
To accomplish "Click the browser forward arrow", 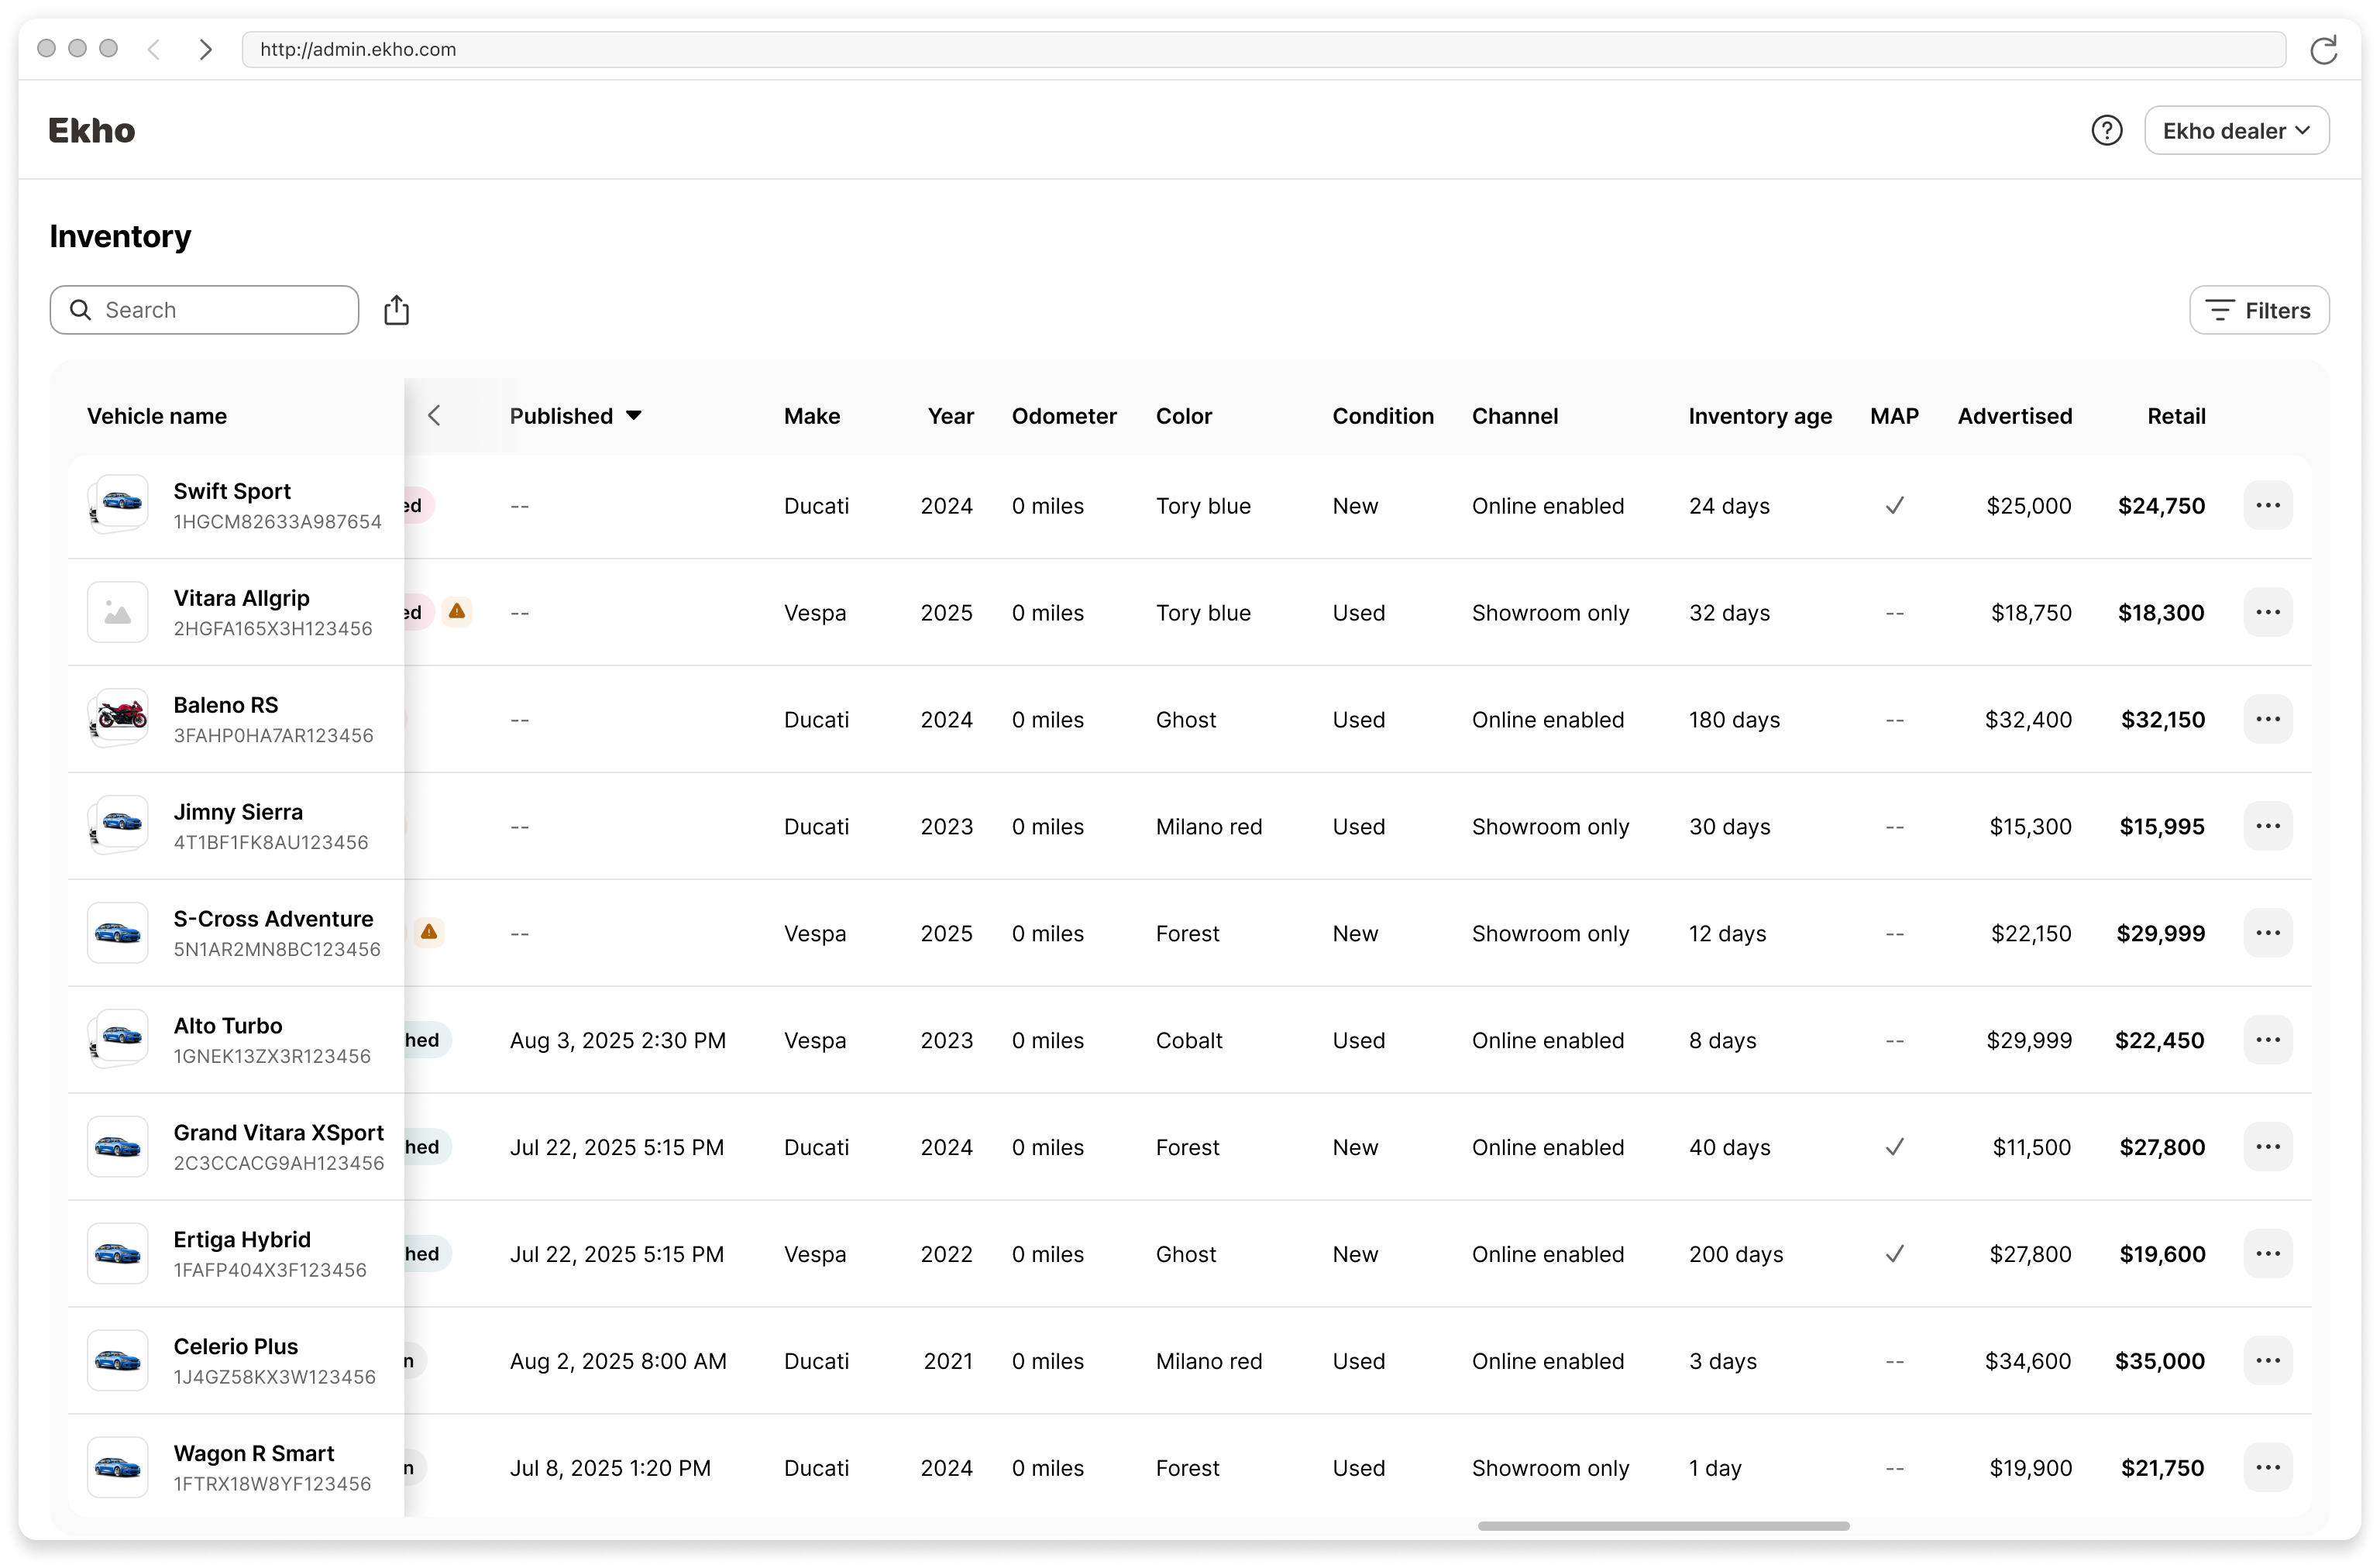I will [205, 50].
